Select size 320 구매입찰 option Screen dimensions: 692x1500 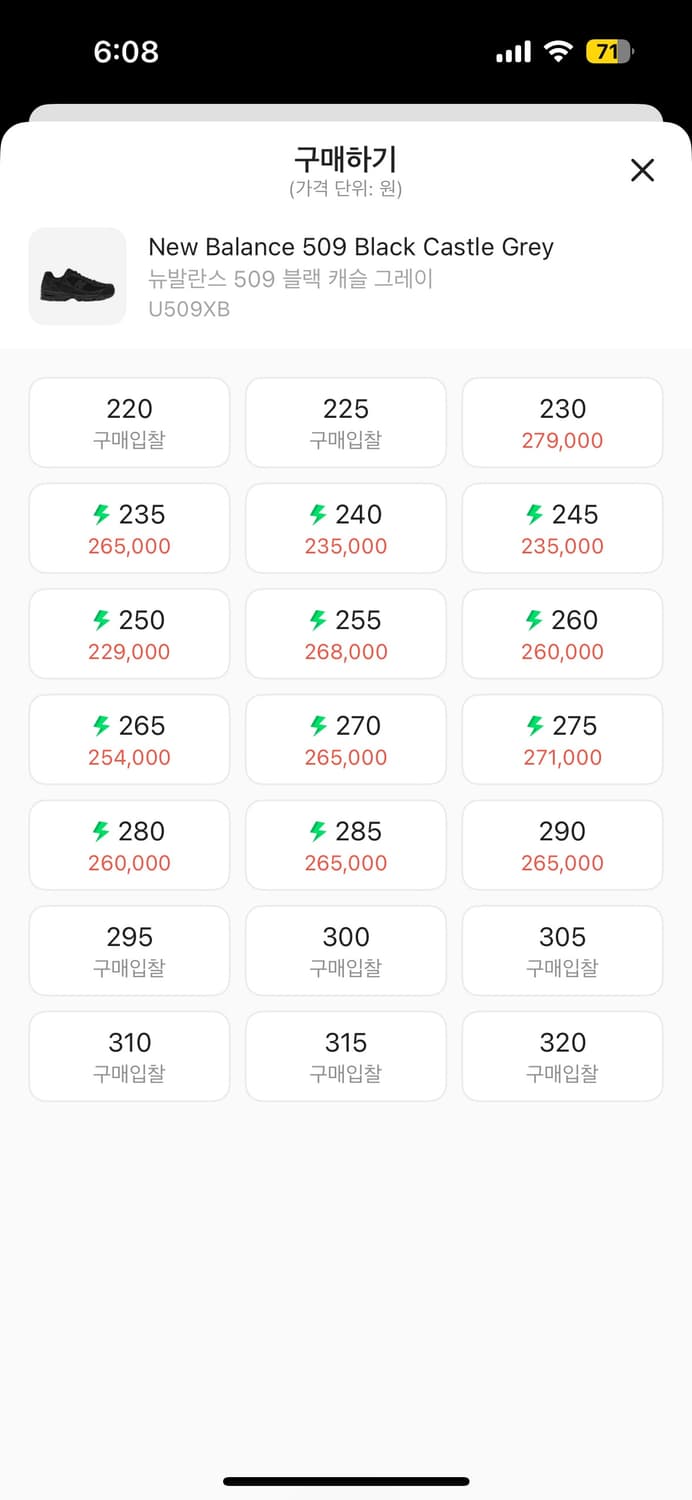[x=562, y=1057]
